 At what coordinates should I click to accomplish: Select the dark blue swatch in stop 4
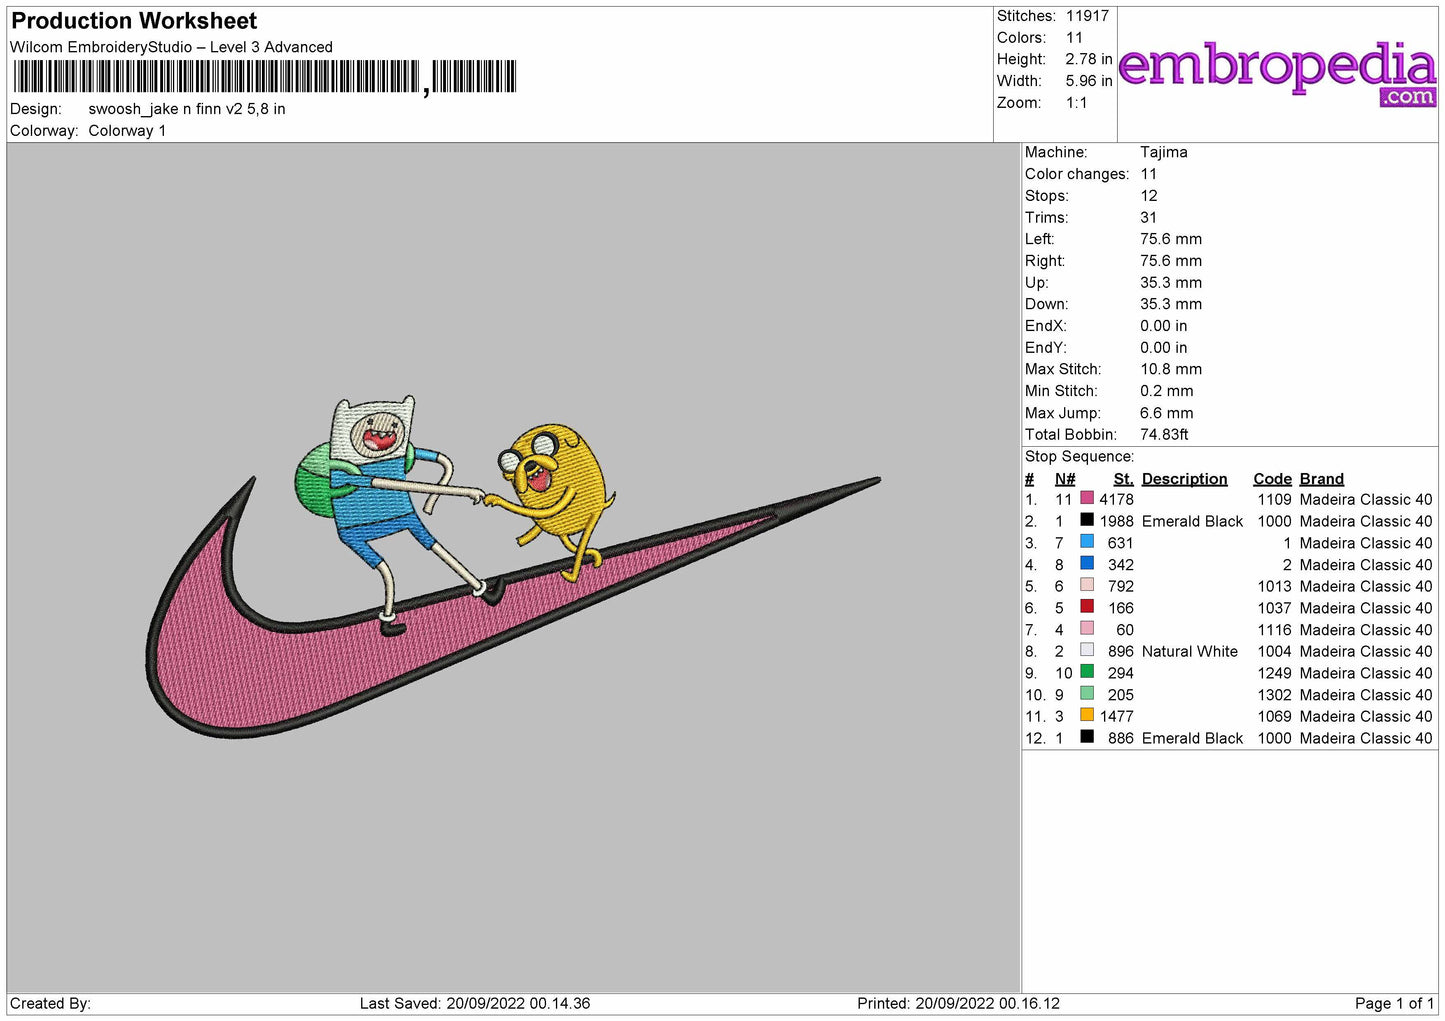pos(1087,563)
